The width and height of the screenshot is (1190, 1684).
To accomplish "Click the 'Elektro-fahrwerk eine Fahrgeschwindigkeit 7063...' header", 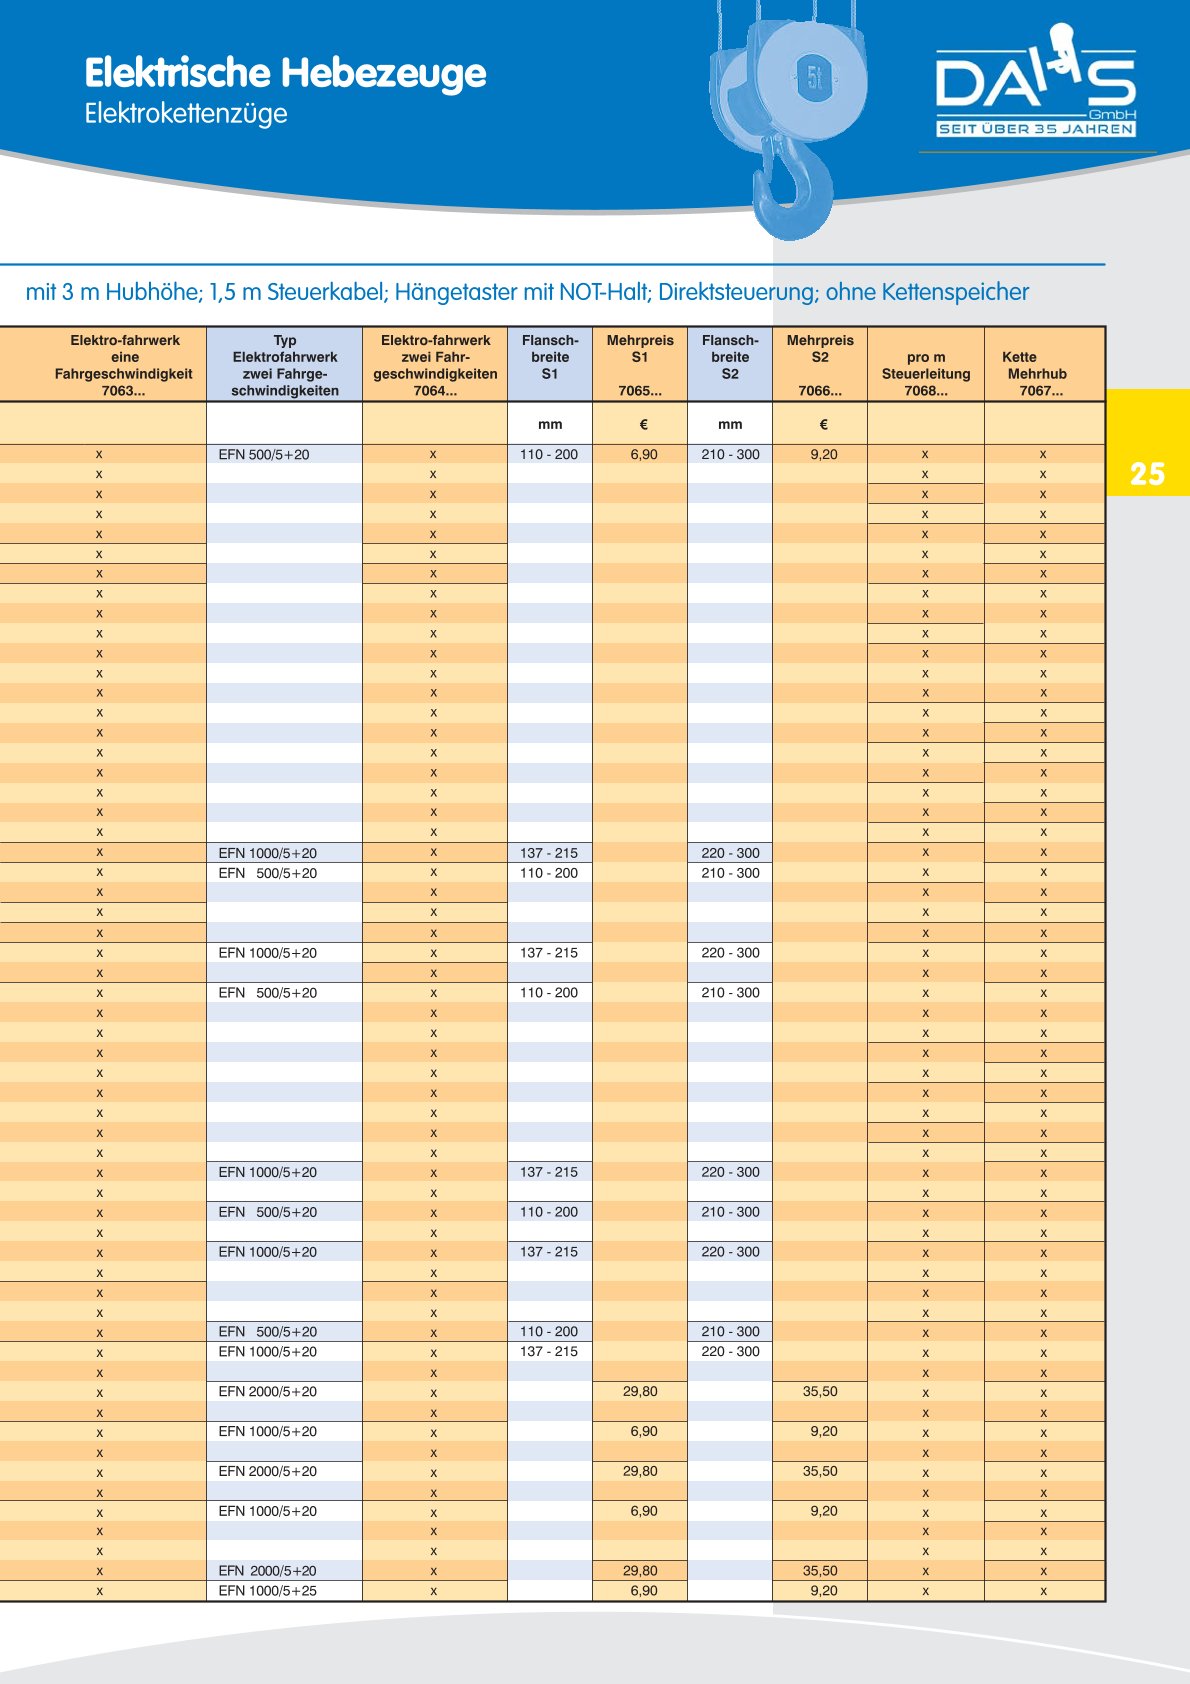I will tap(124, 365).
